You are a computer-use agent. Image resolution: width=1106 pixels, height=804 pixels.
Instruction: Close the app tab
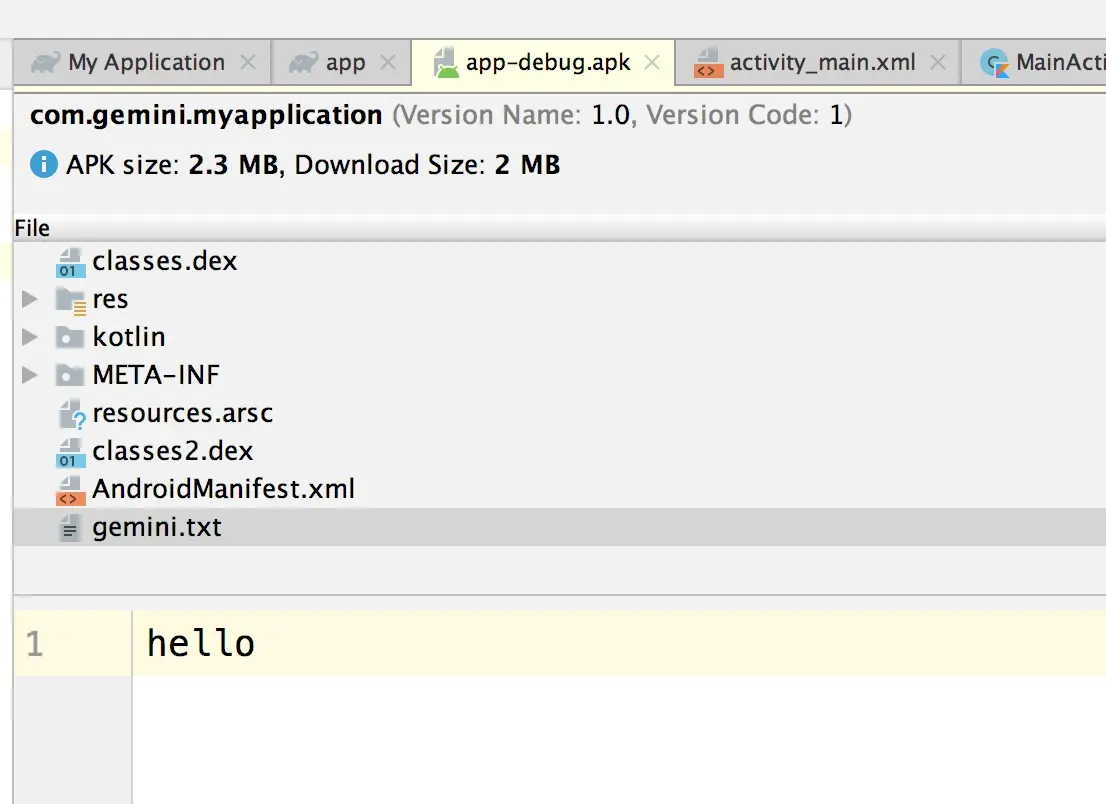(388, 62)
